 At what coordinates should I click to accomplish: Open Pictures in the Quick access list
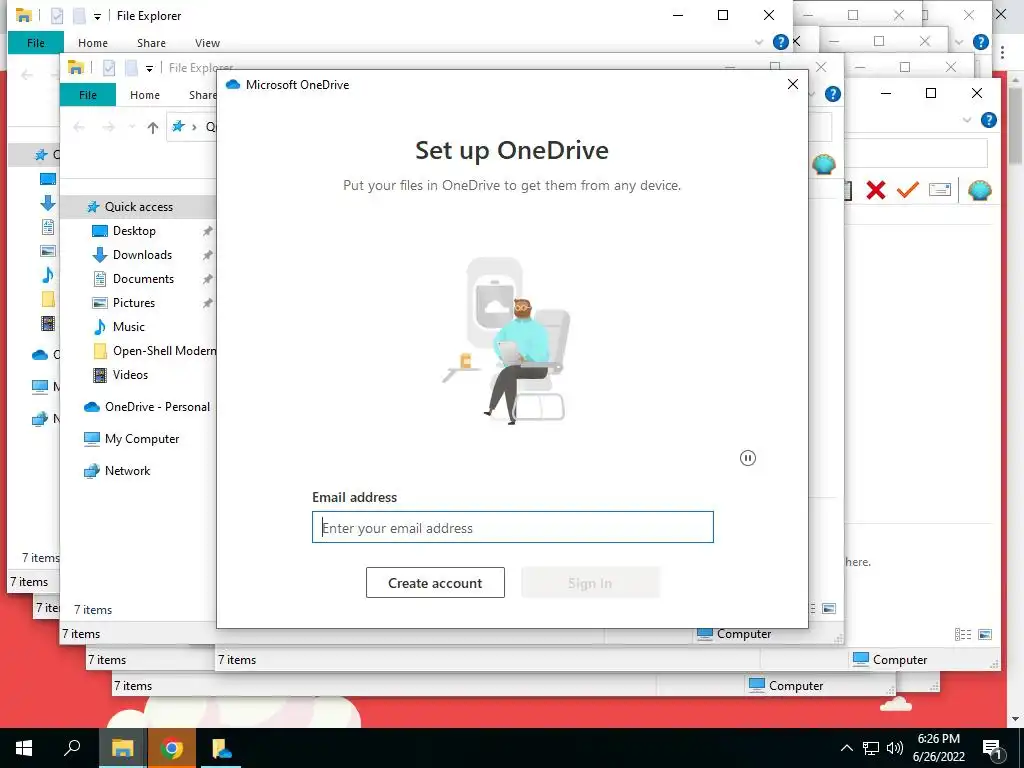pos(133,302)
